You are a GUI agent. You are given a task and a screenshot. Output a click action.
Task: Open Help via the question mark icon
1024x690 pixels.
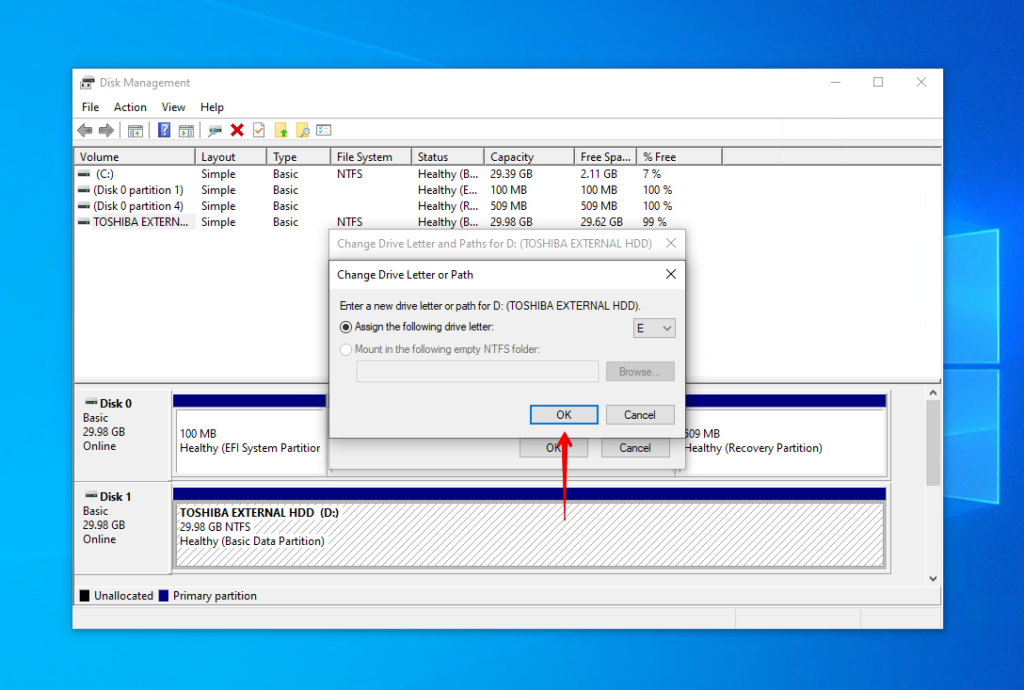click(163, 130)
